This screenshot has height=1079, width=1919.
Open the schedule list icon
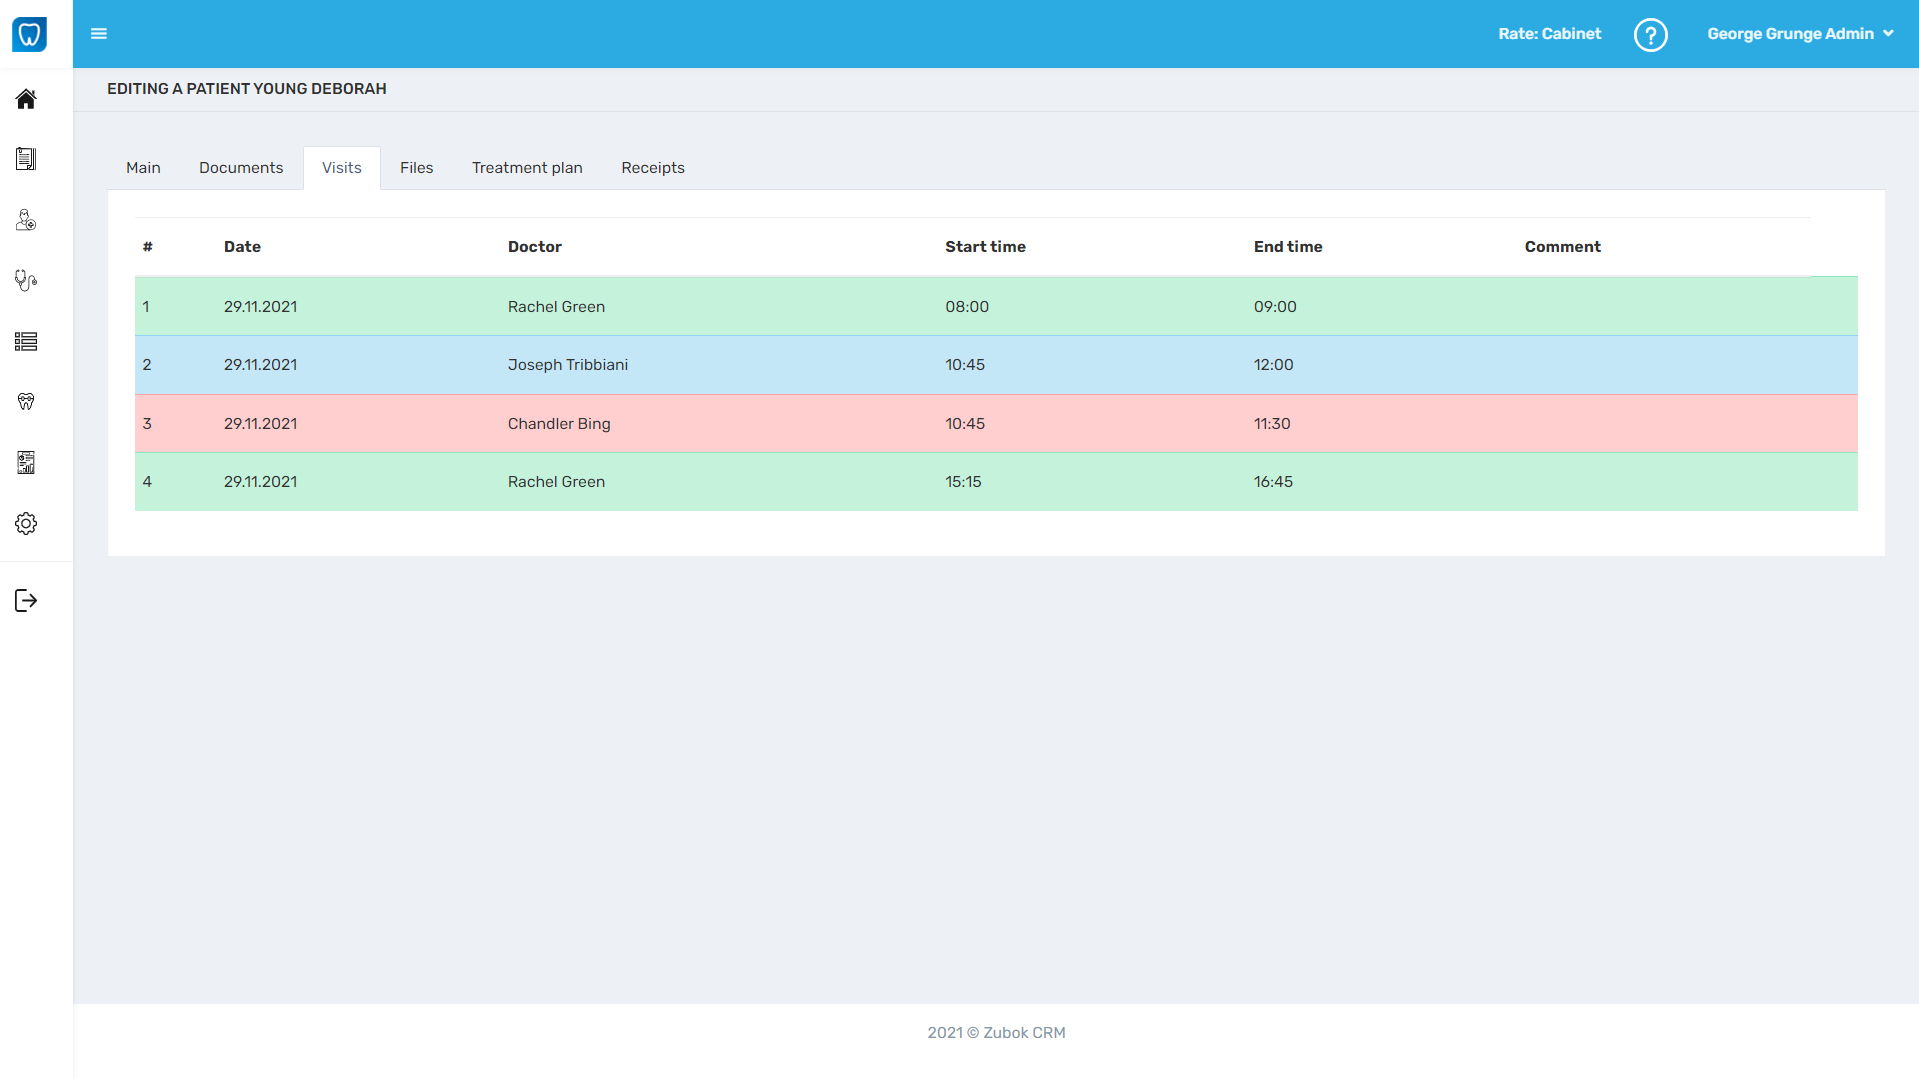pos(25,341)
